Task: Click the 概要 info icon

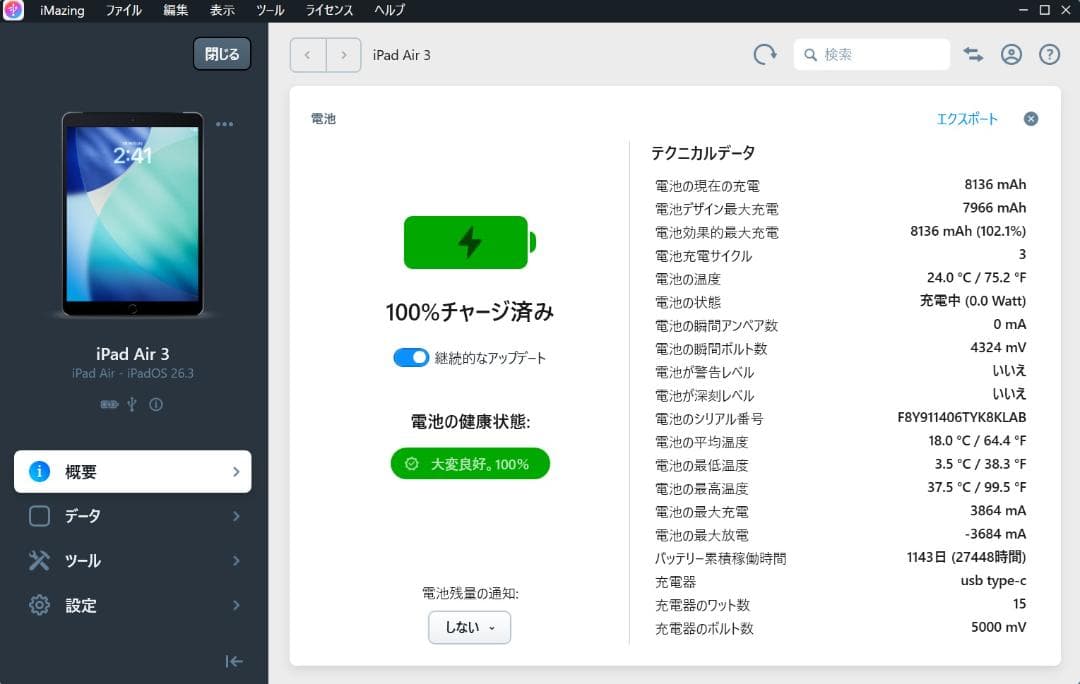Action: click(x=39, y=472)
